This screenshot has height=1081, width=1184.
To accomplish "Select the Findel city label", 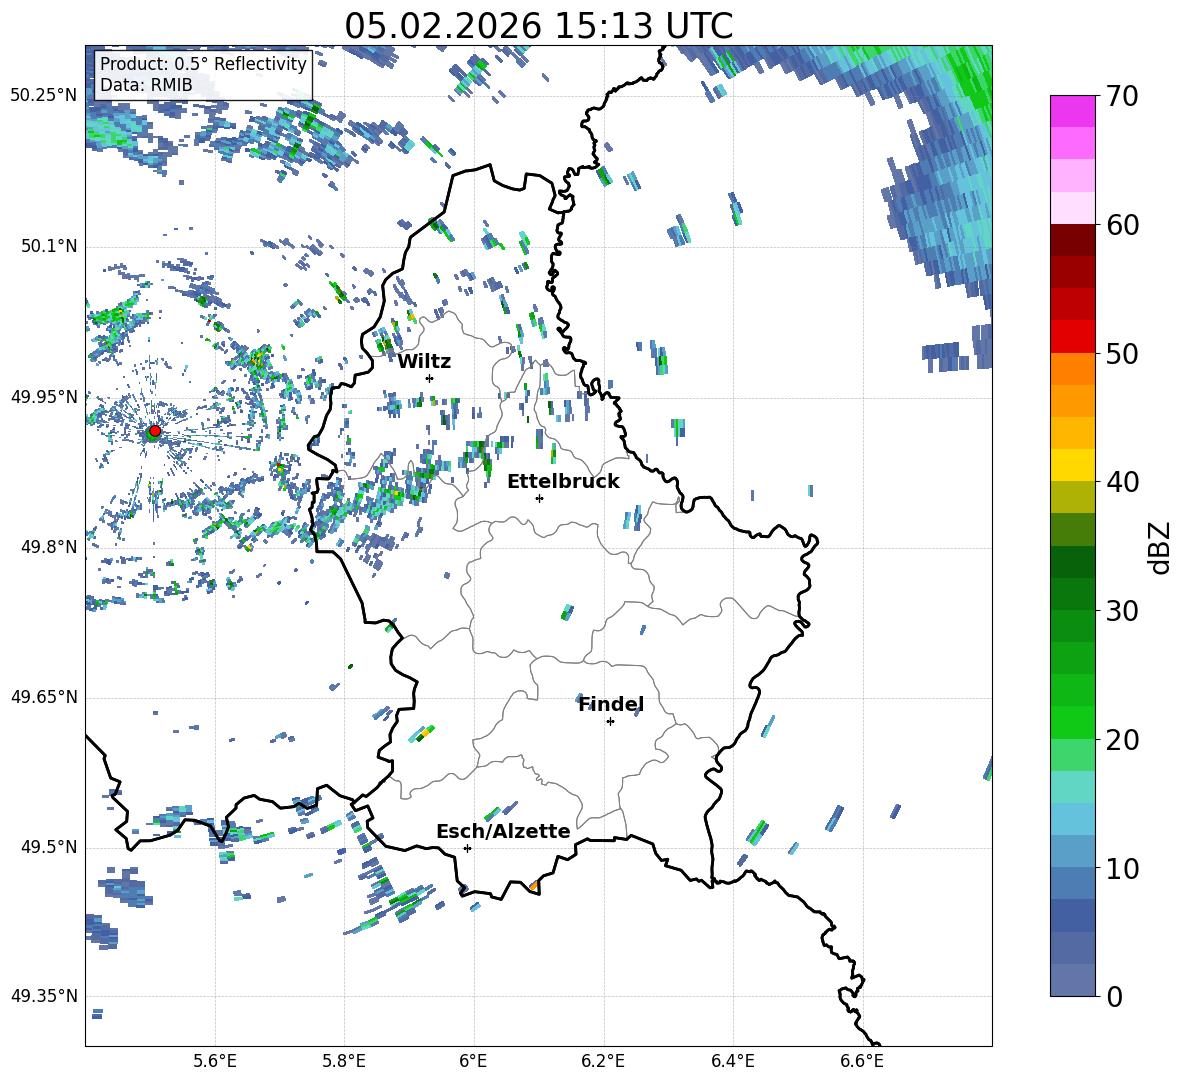I will pyautogui.click(x=611, y=704).
